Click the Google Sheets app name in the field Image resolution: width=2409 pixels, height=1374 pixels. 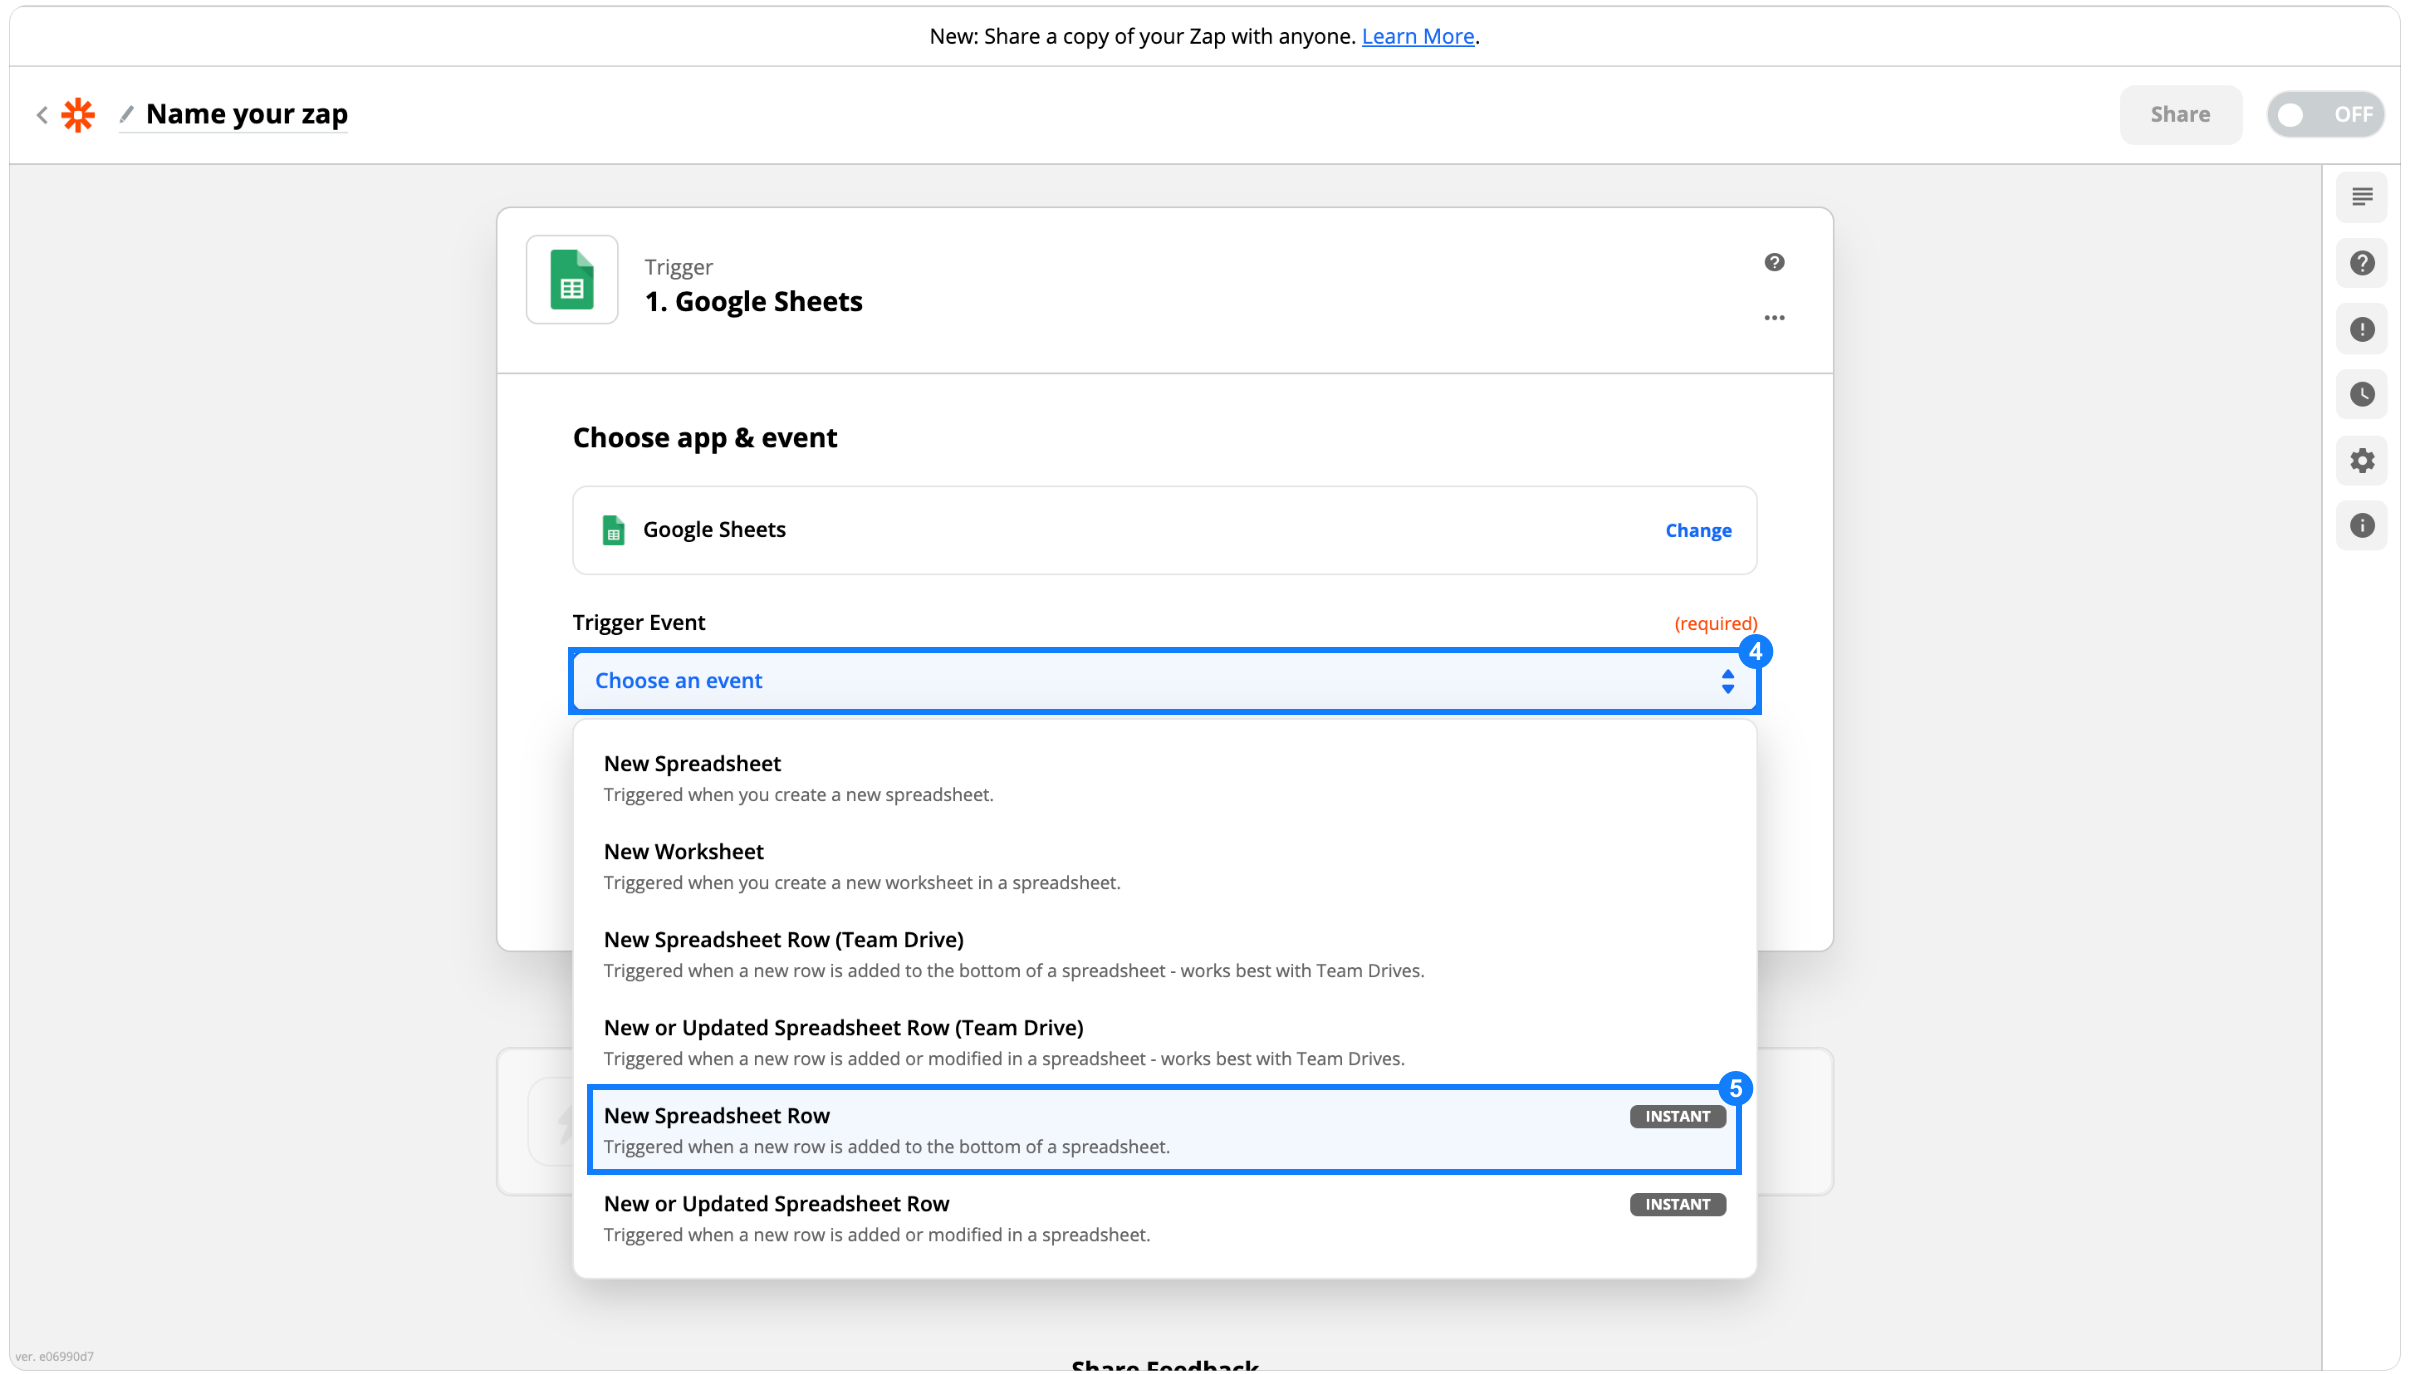point(714,529)
